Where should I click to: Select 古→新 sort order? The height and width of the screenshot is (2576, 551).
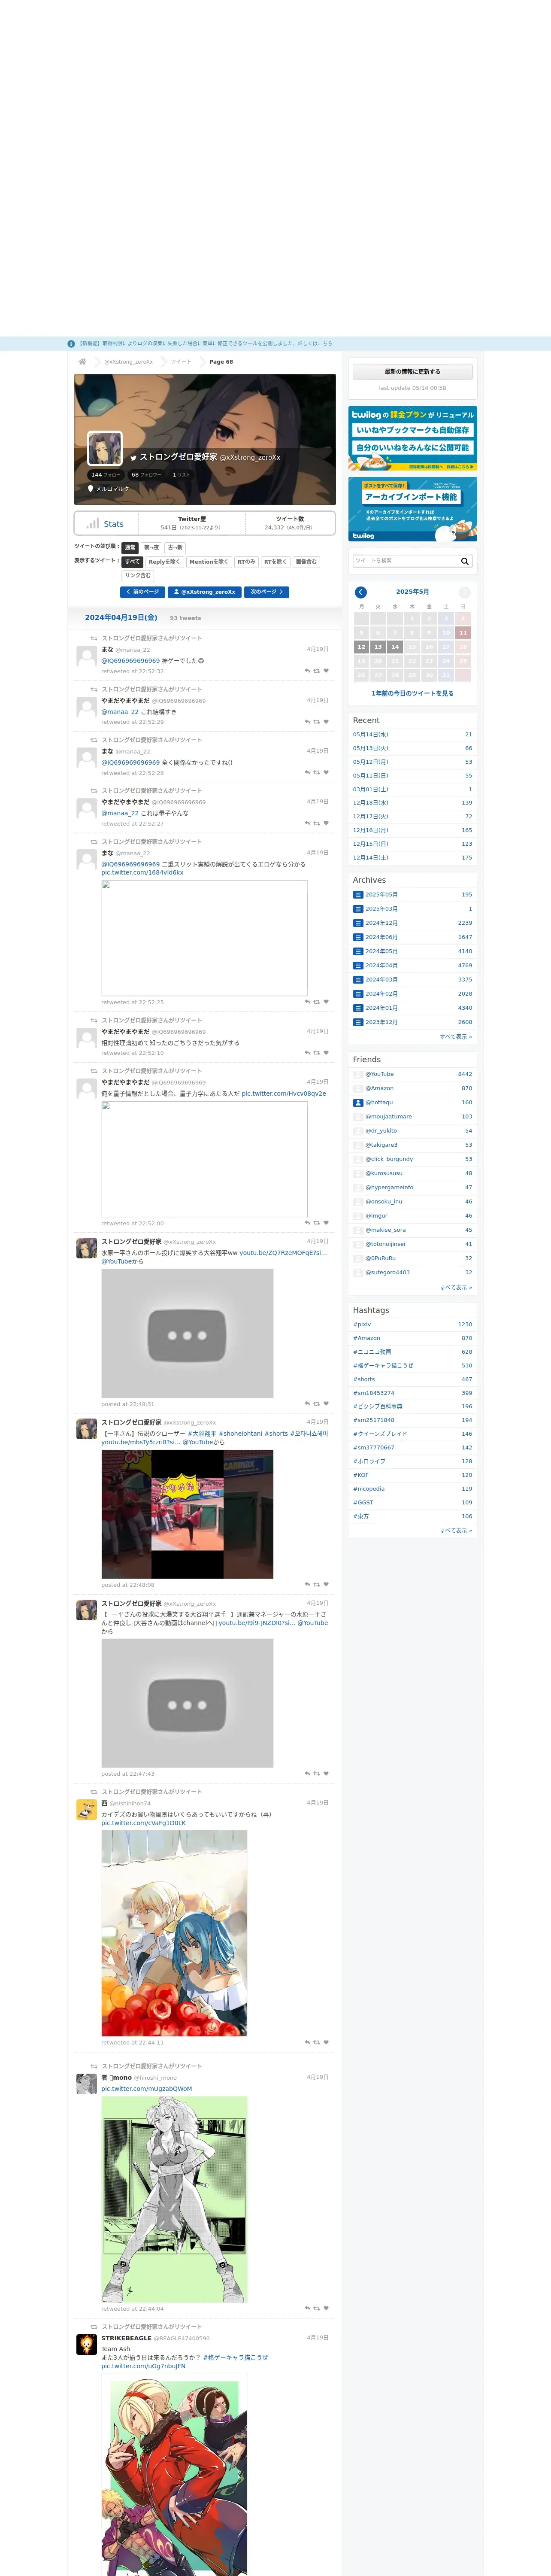coord(175,548)
